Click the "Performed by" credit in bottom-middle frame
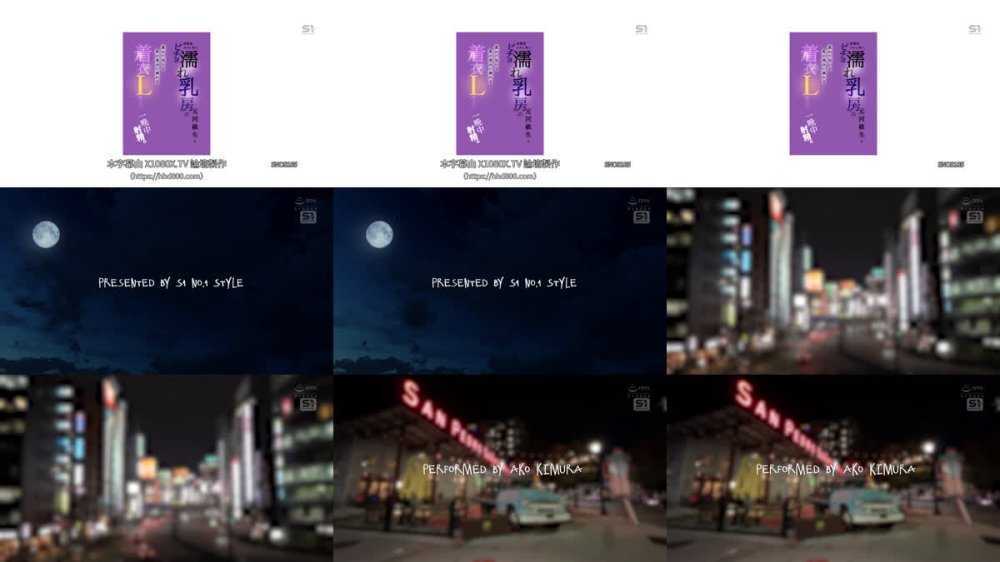Image resolution: width=1000 pixels, height=562 pixels. (x=502, y=469)
